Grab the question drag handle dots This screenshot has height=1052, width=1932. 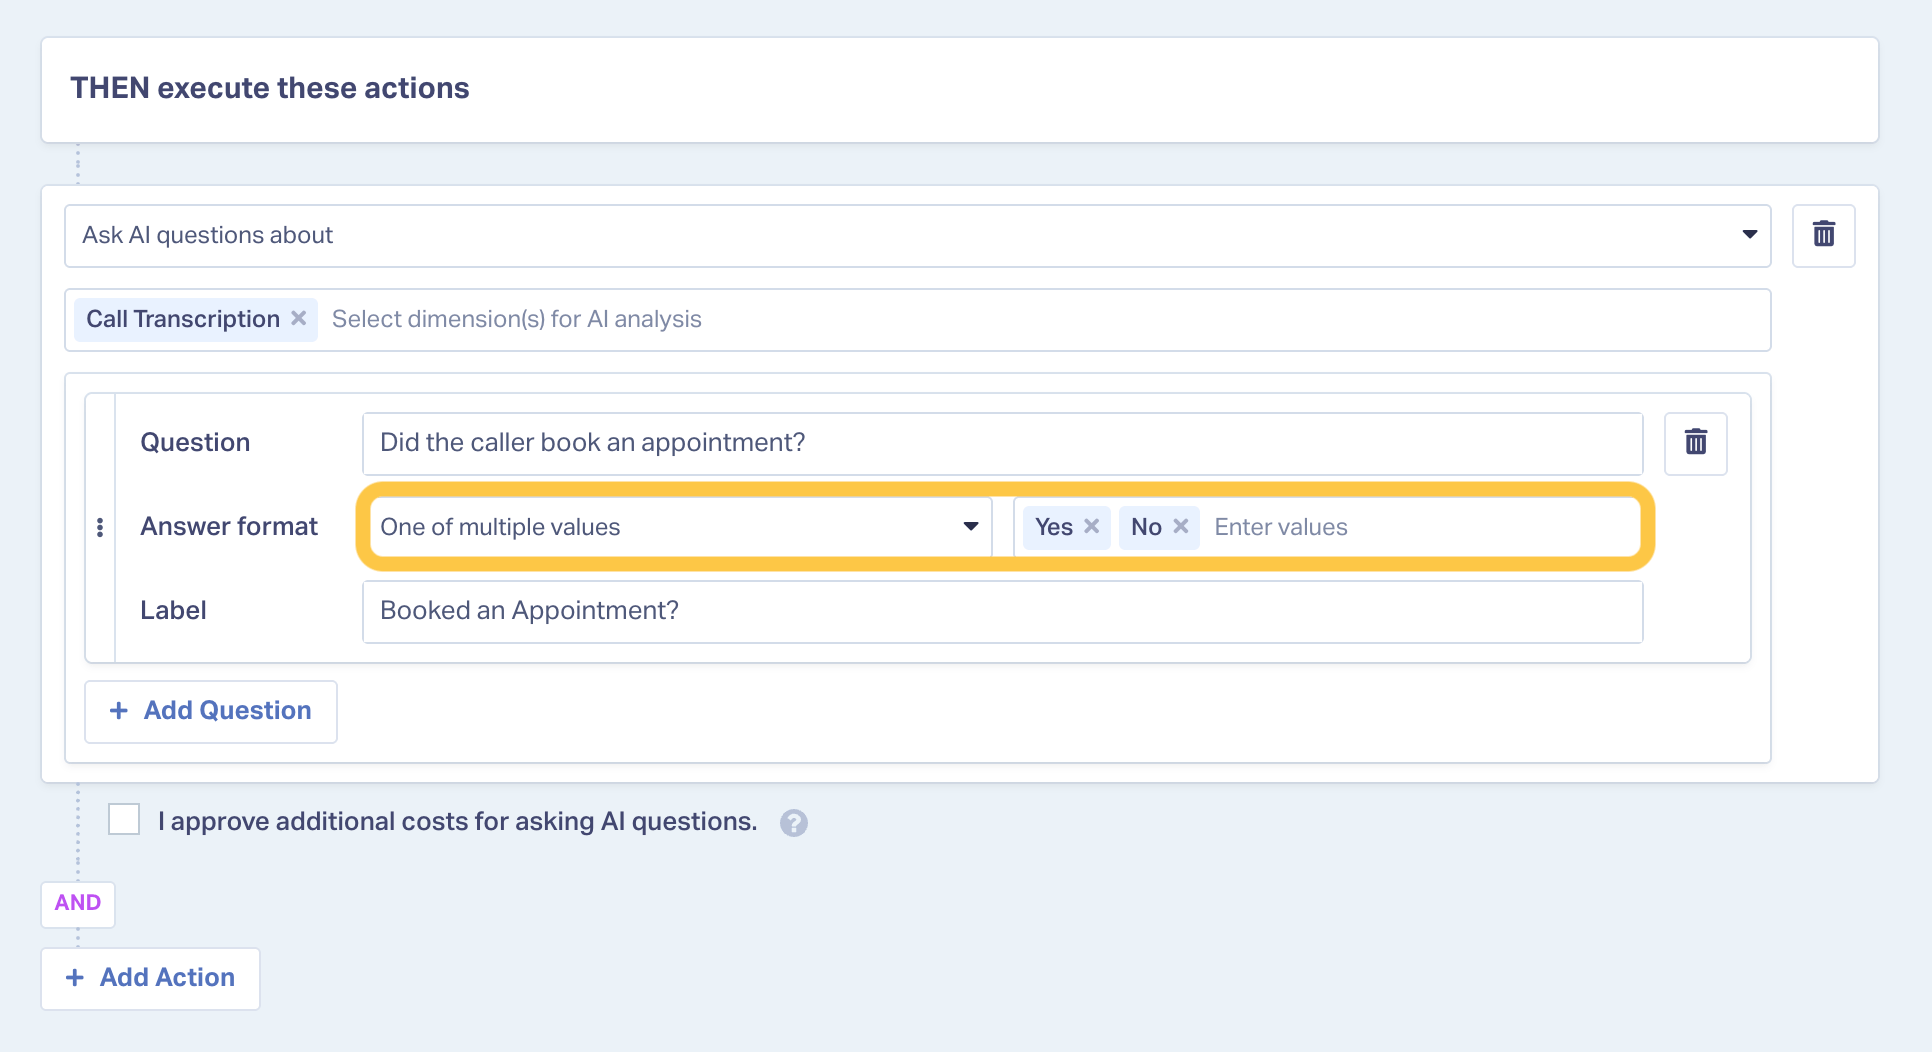click(100, 527)
